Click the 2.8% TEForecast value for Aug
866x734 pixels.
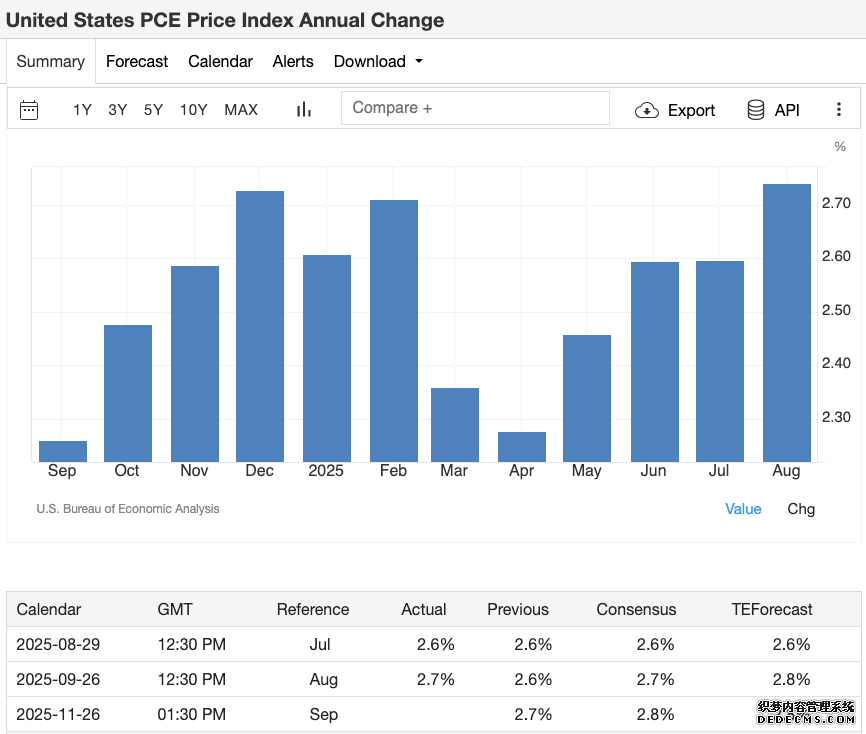[x=791, y=679]
